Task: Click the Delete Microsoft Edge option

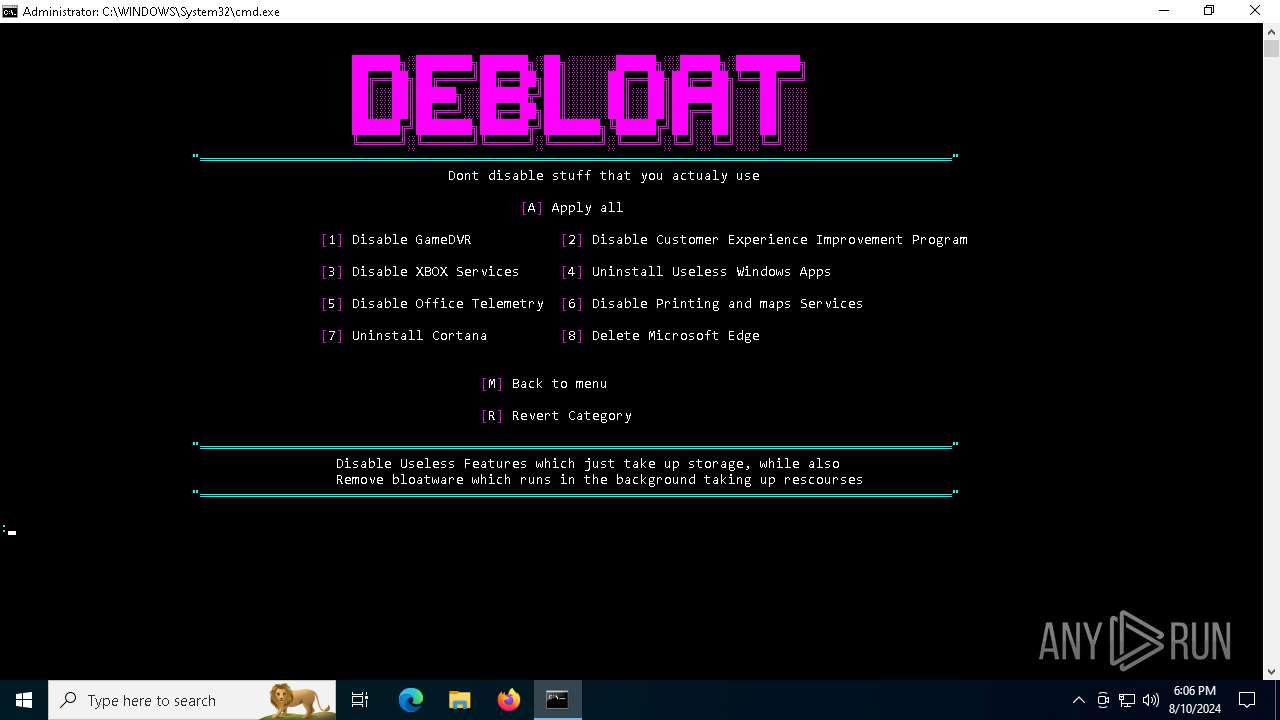Action: 660,336
